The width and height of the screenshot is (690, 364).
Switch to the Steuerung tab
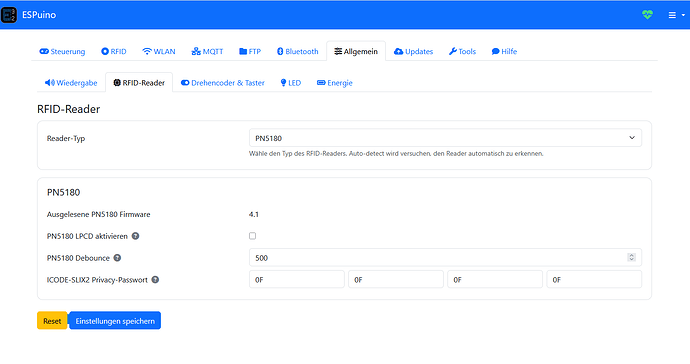pyautogui.click(x=62, y=51)
